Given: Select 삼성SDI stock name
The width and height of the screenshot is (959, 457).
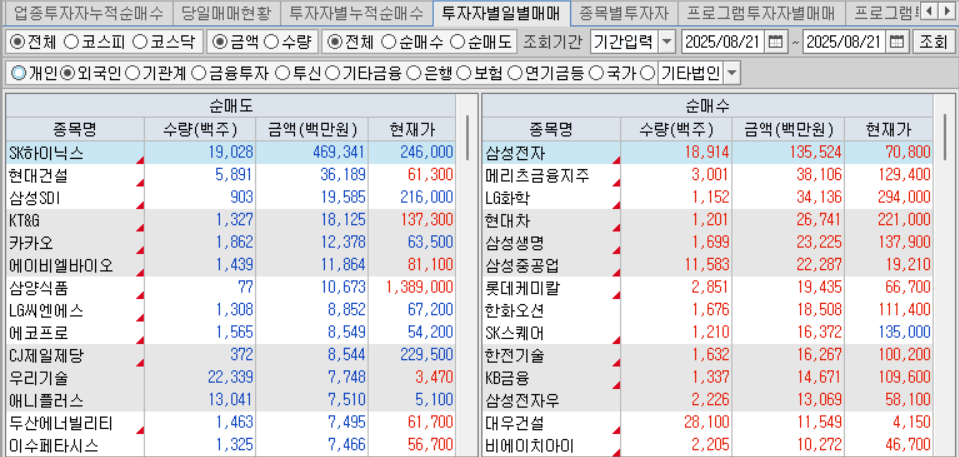Looking at the screenshot, I should click(35, 198).
